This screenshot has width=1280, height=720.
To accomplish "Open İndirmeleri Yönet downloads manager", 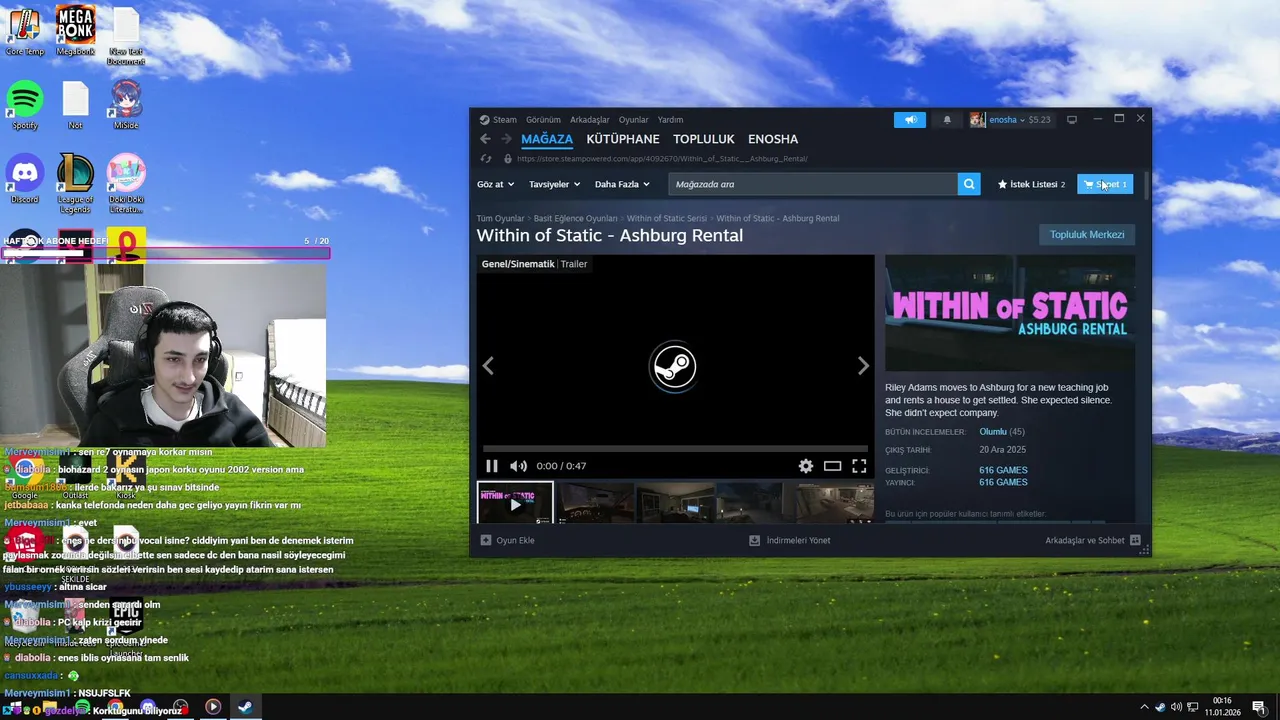I will [790, 540].
